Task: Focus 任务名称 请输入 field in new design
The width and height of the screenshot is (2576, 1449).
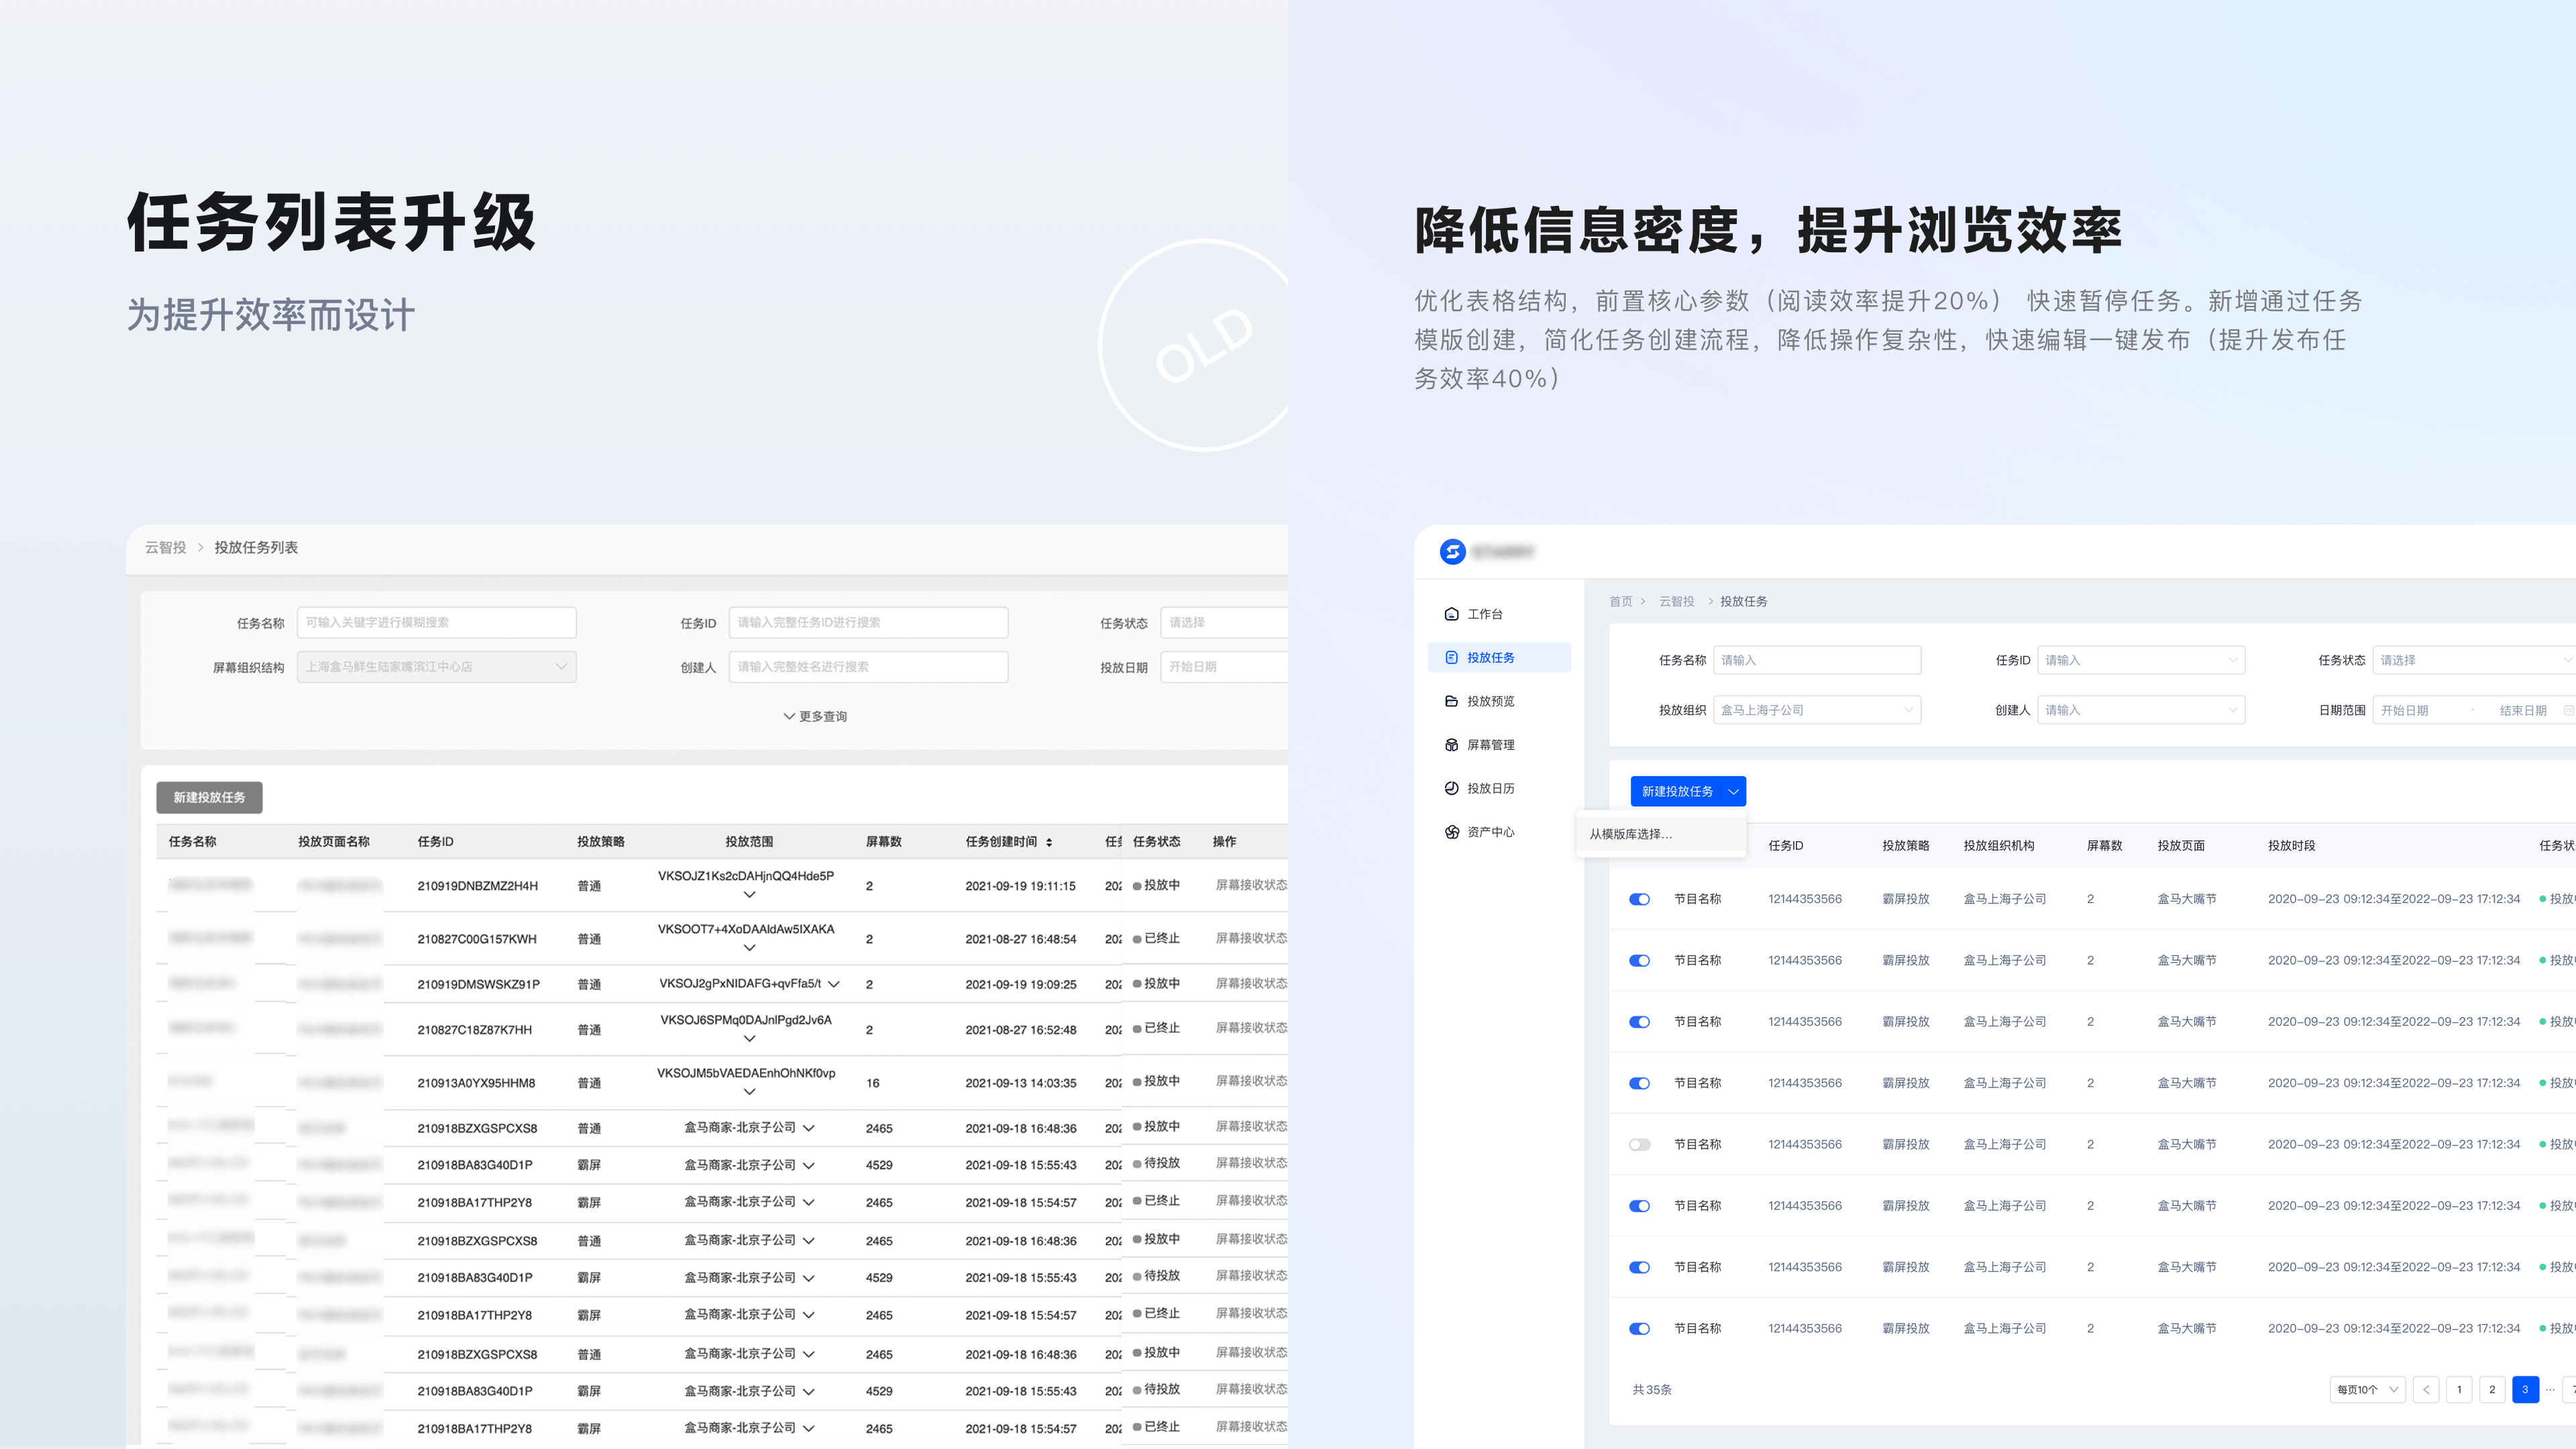Action: (1817, 660)
